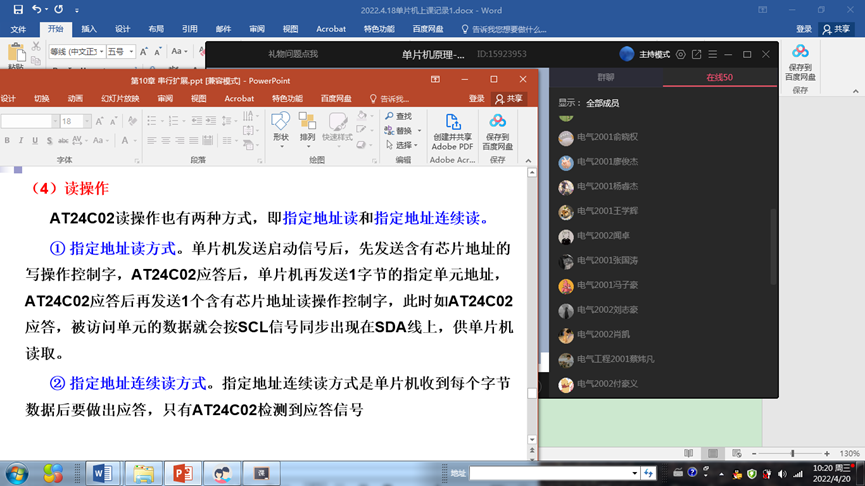Toggle Italic formatting in PowerPoint ribbon
The width and height of the screenshot is (865, 486).
pos(20,140)
